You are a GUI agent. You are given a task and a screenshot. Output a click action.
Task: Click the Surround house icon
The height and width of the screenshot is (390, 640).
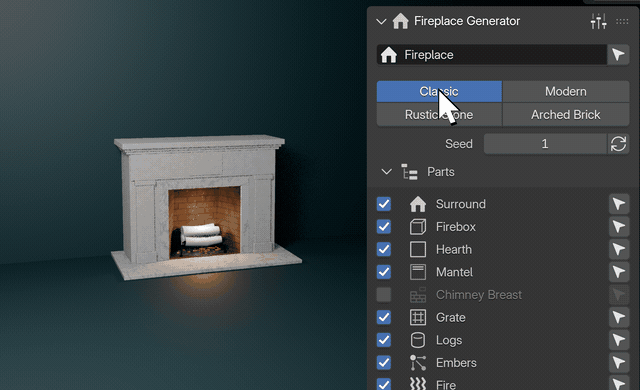click(418, 204)
